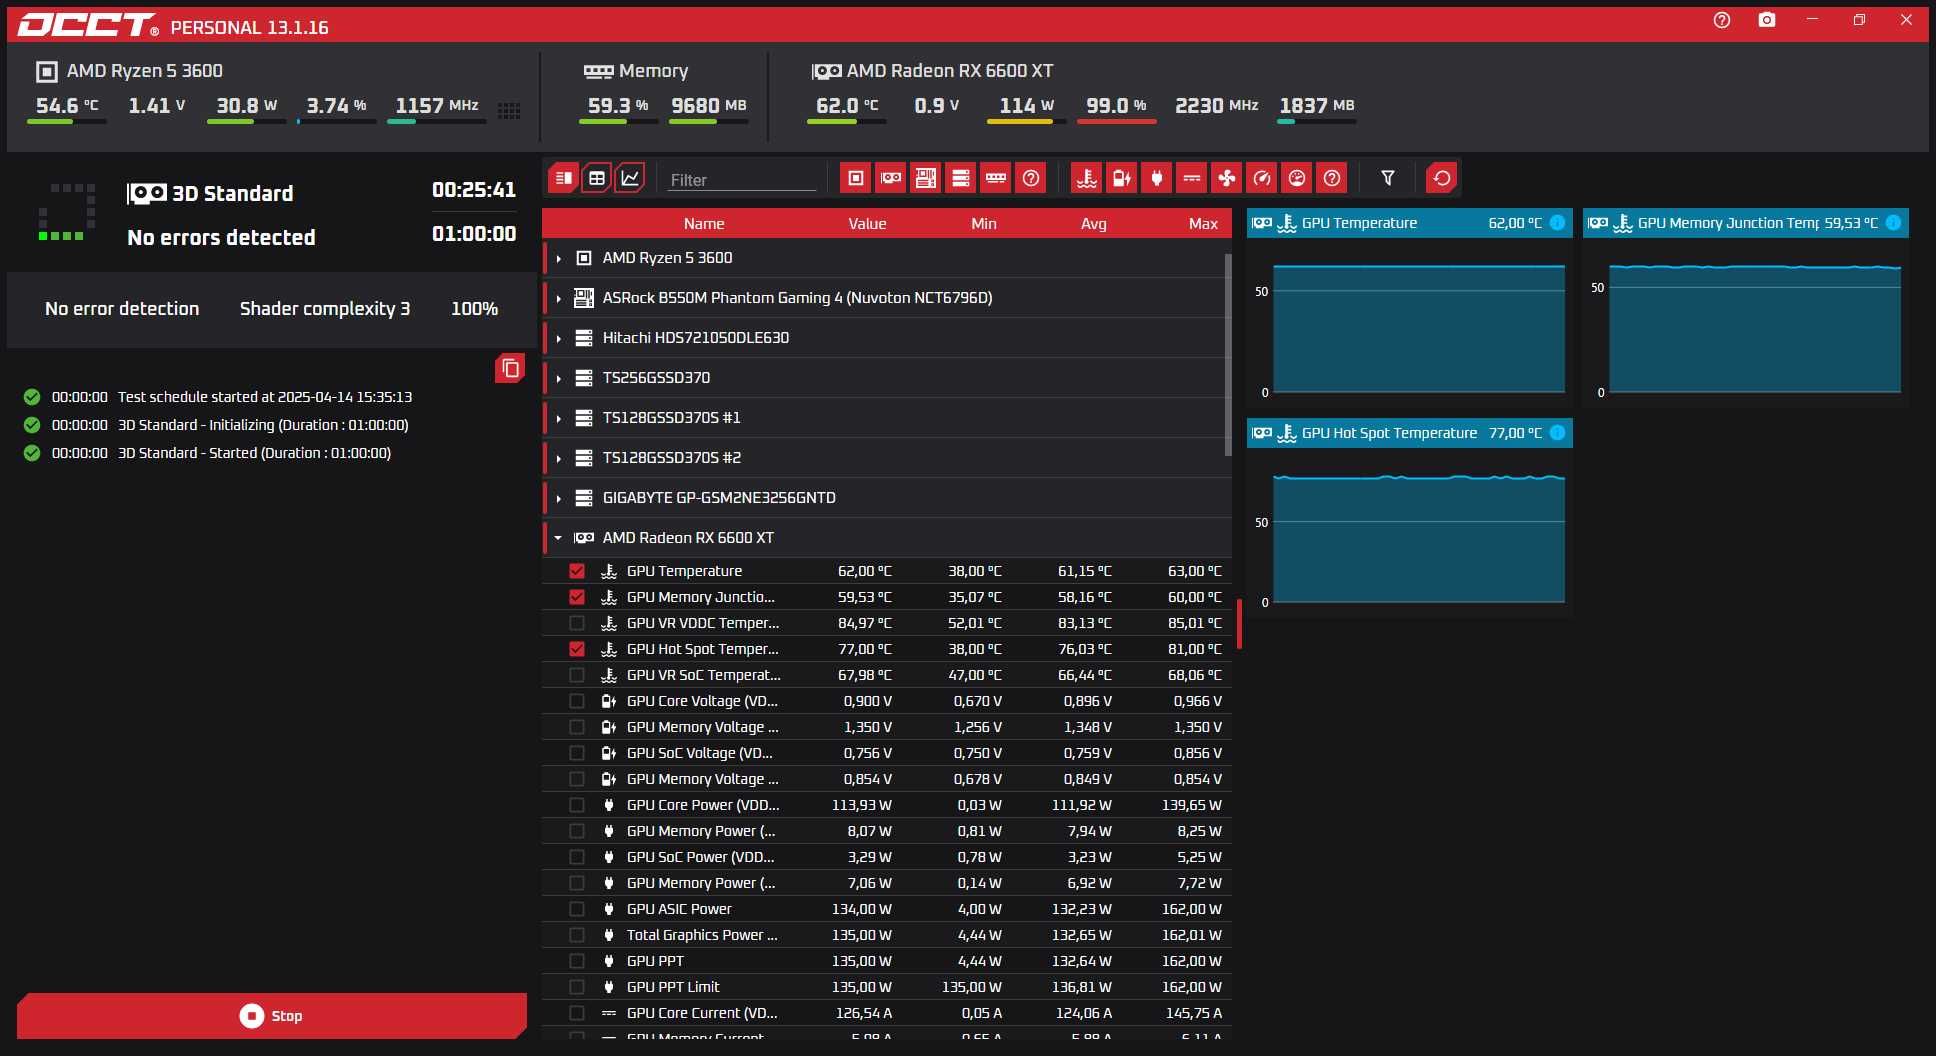Toggle the temperature sensor type filter
The height and width of the screenshot is (1056, 1936).
[1087, 178]
